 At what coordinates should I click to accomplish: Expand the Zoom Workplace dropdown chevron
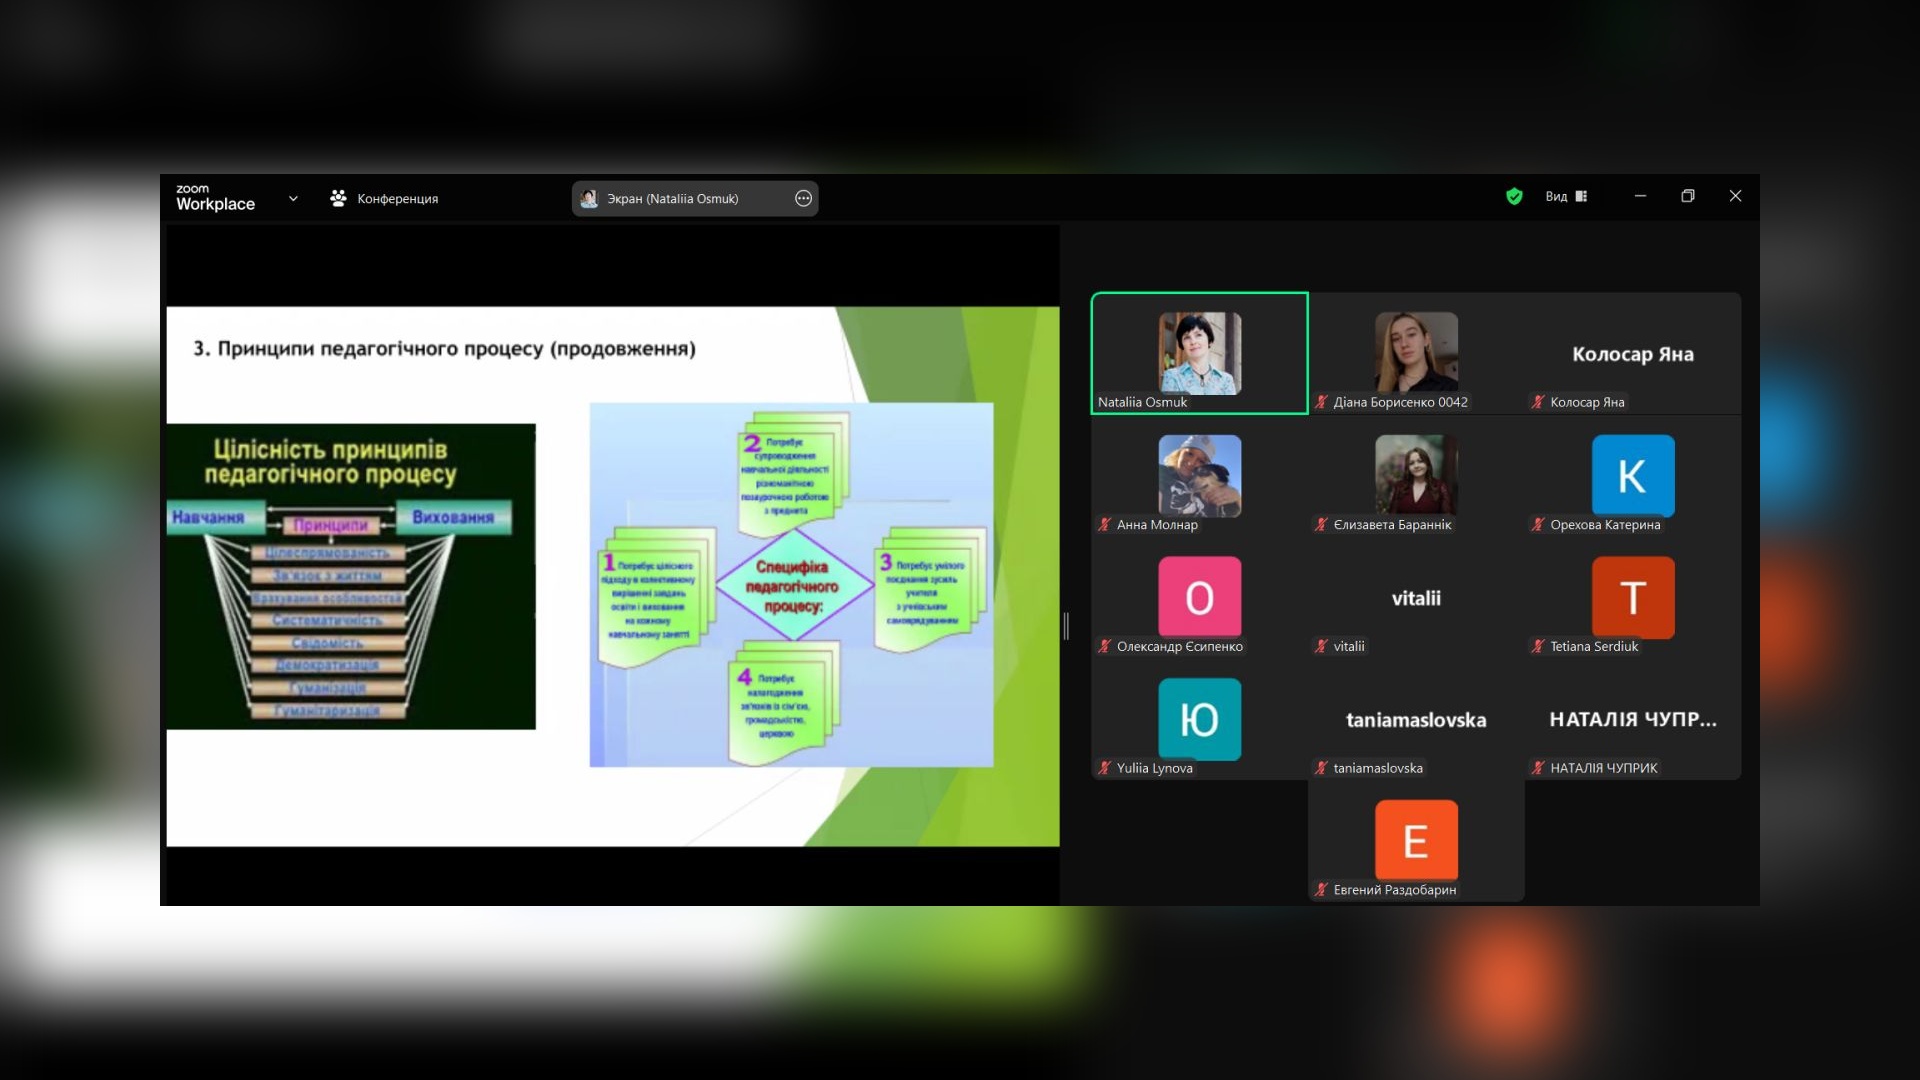pos(293,198)
